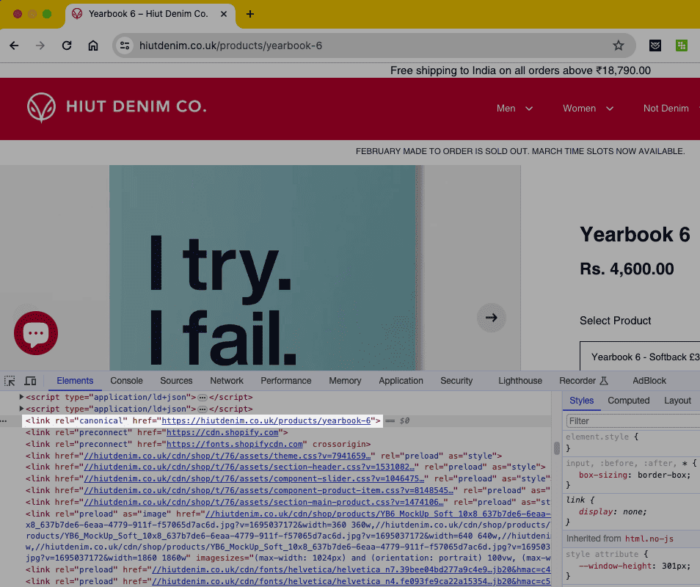
Task: Select the Computed sidebar tab
Action: [x=629, y=400]
